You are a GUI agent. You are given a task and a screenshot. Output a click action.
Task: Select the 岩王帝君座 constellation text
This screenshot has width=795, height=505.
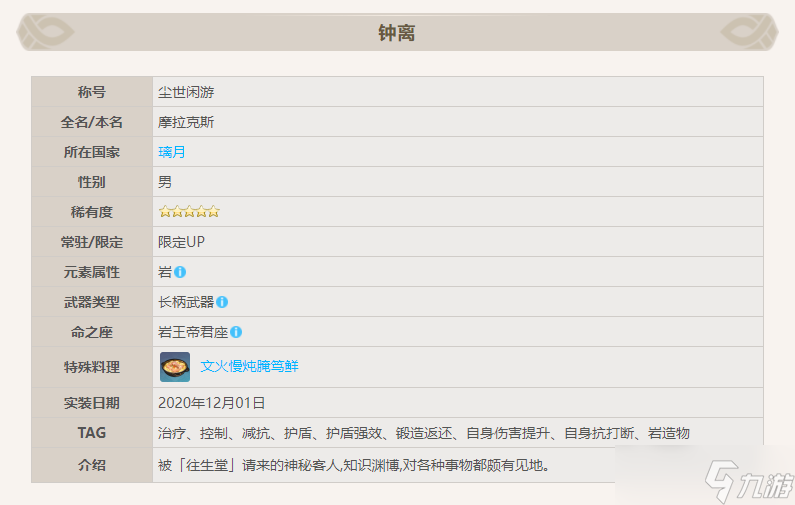[x=193, y=332]
